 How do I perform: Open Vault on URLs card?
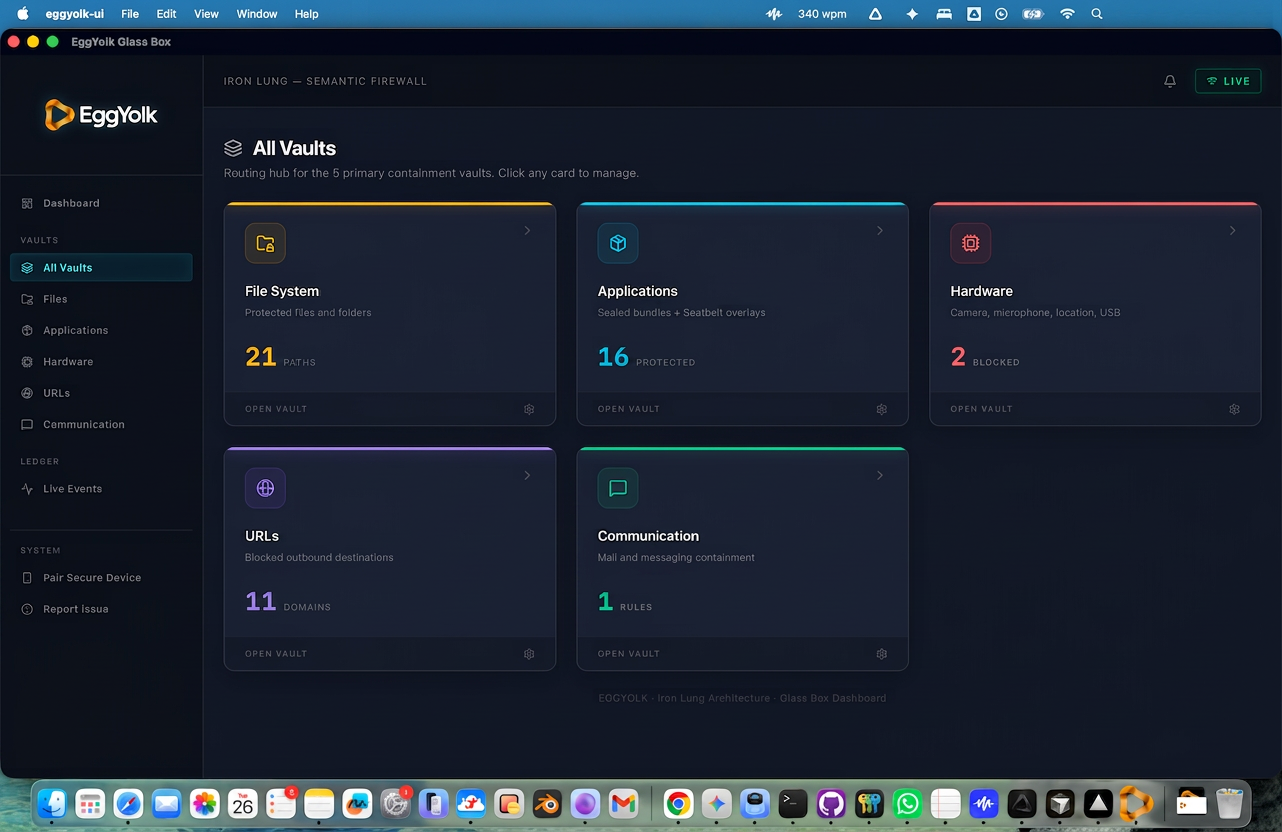pyautogui.click(x=276, y=654)
